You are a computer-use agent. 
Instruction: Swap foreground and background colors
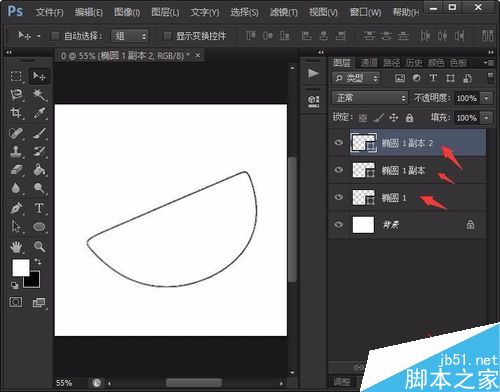click(x=38, y=262)
